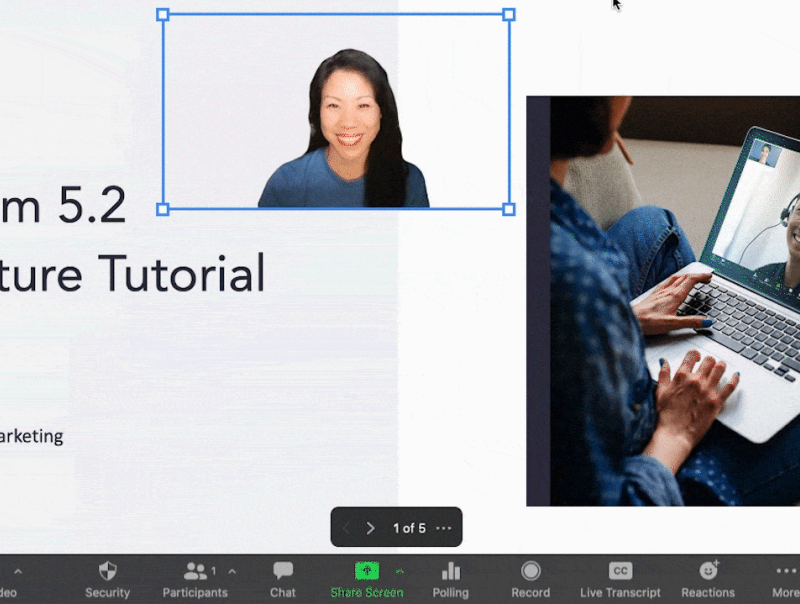Viewport: 800px width, 604px height.
Task: Go to the previous slide
Action: point(346,528)
